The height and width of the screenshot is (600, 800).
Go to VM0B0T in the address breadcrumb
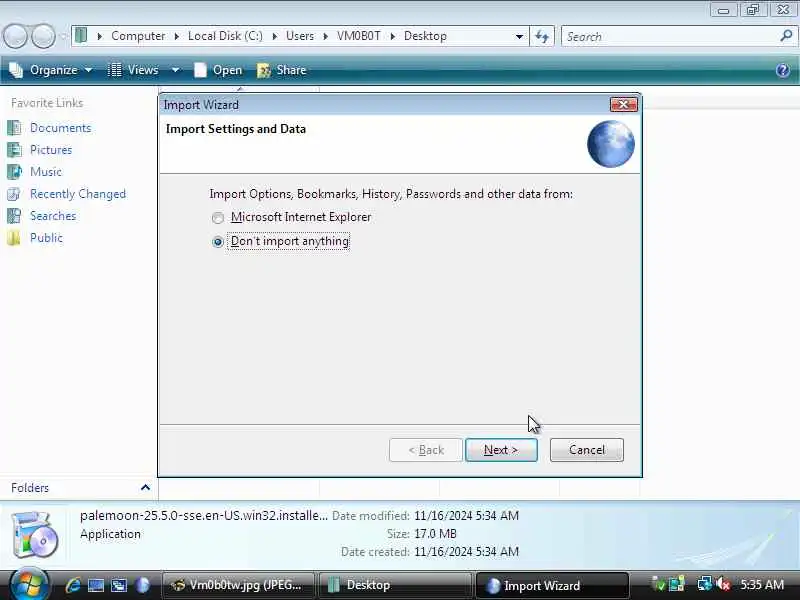[359, 36]
